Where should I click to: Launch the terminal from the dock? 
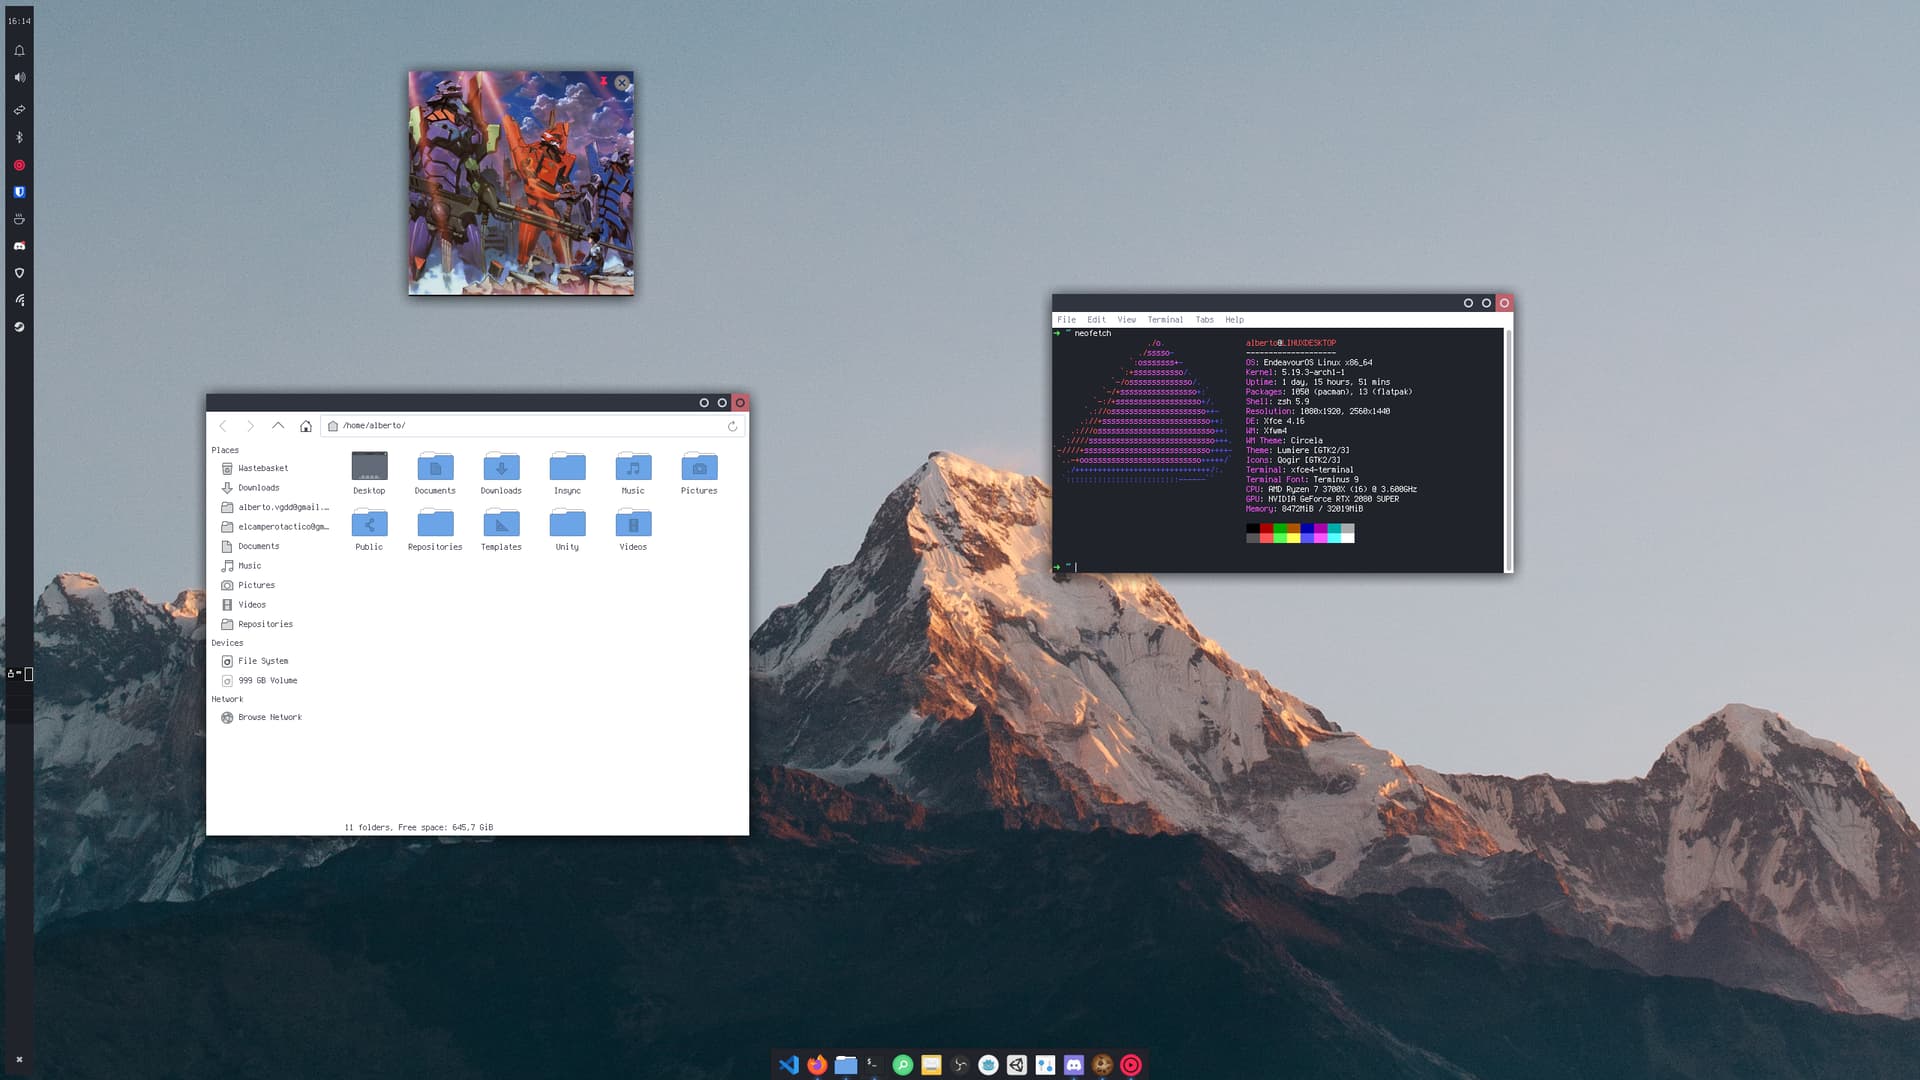[x=873, y=1065]
